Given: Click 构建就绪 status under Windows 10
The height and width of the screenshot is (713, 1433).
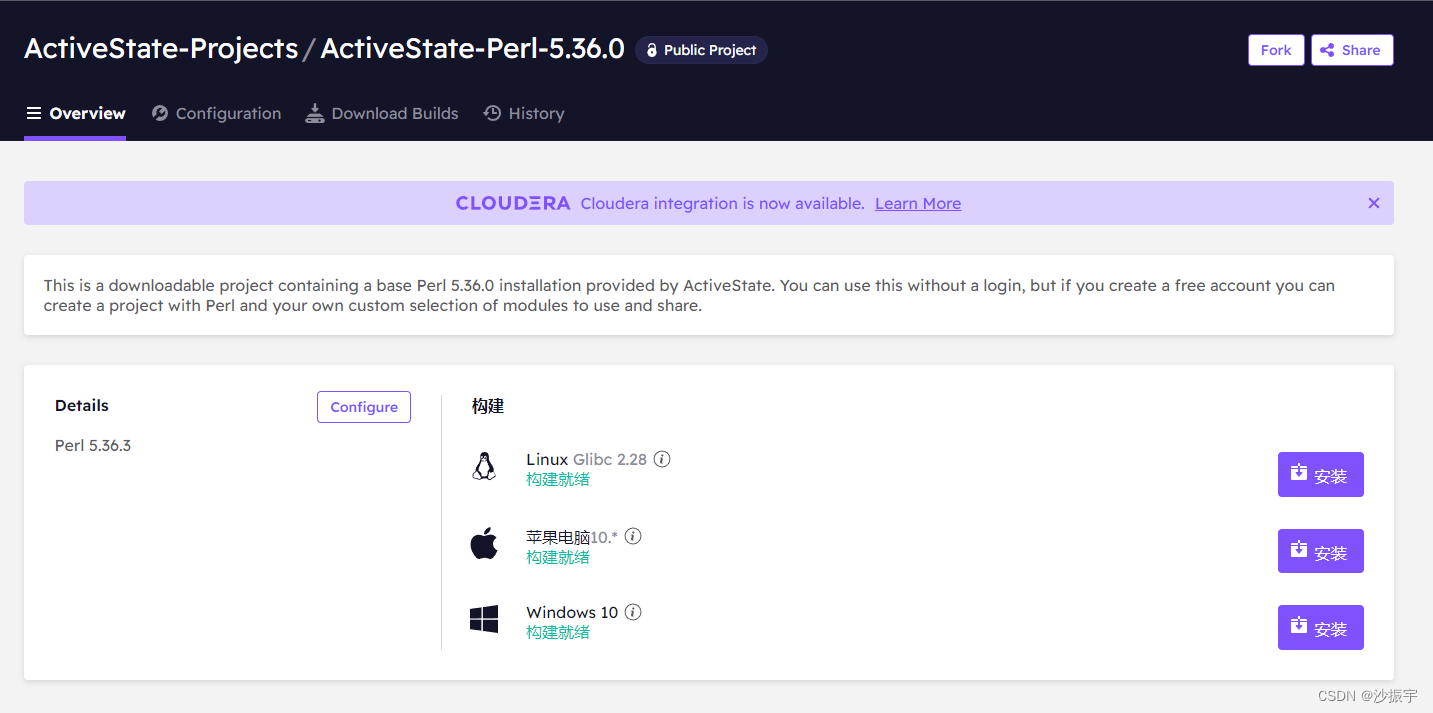Looking at the screenshot, I should 558,632.
